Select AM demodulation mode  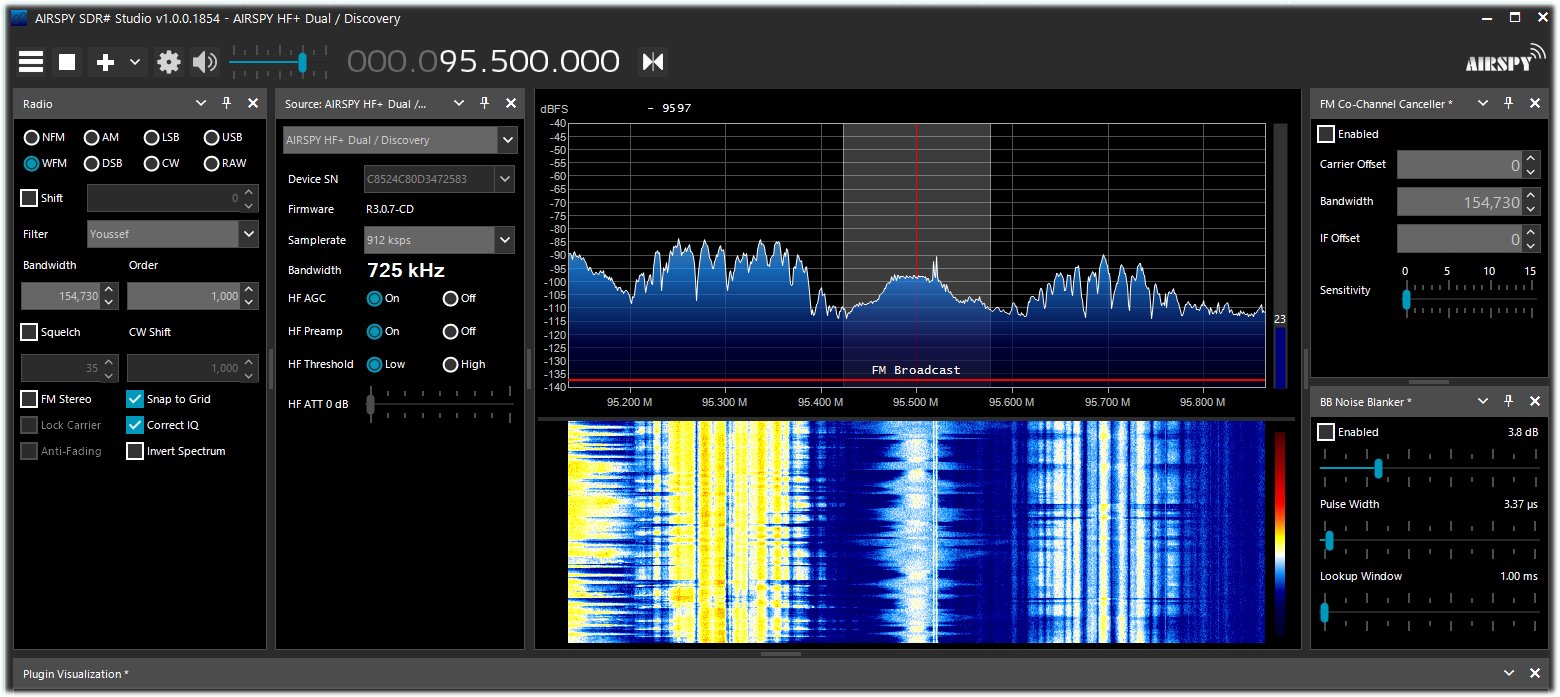(x=101, y=138)
